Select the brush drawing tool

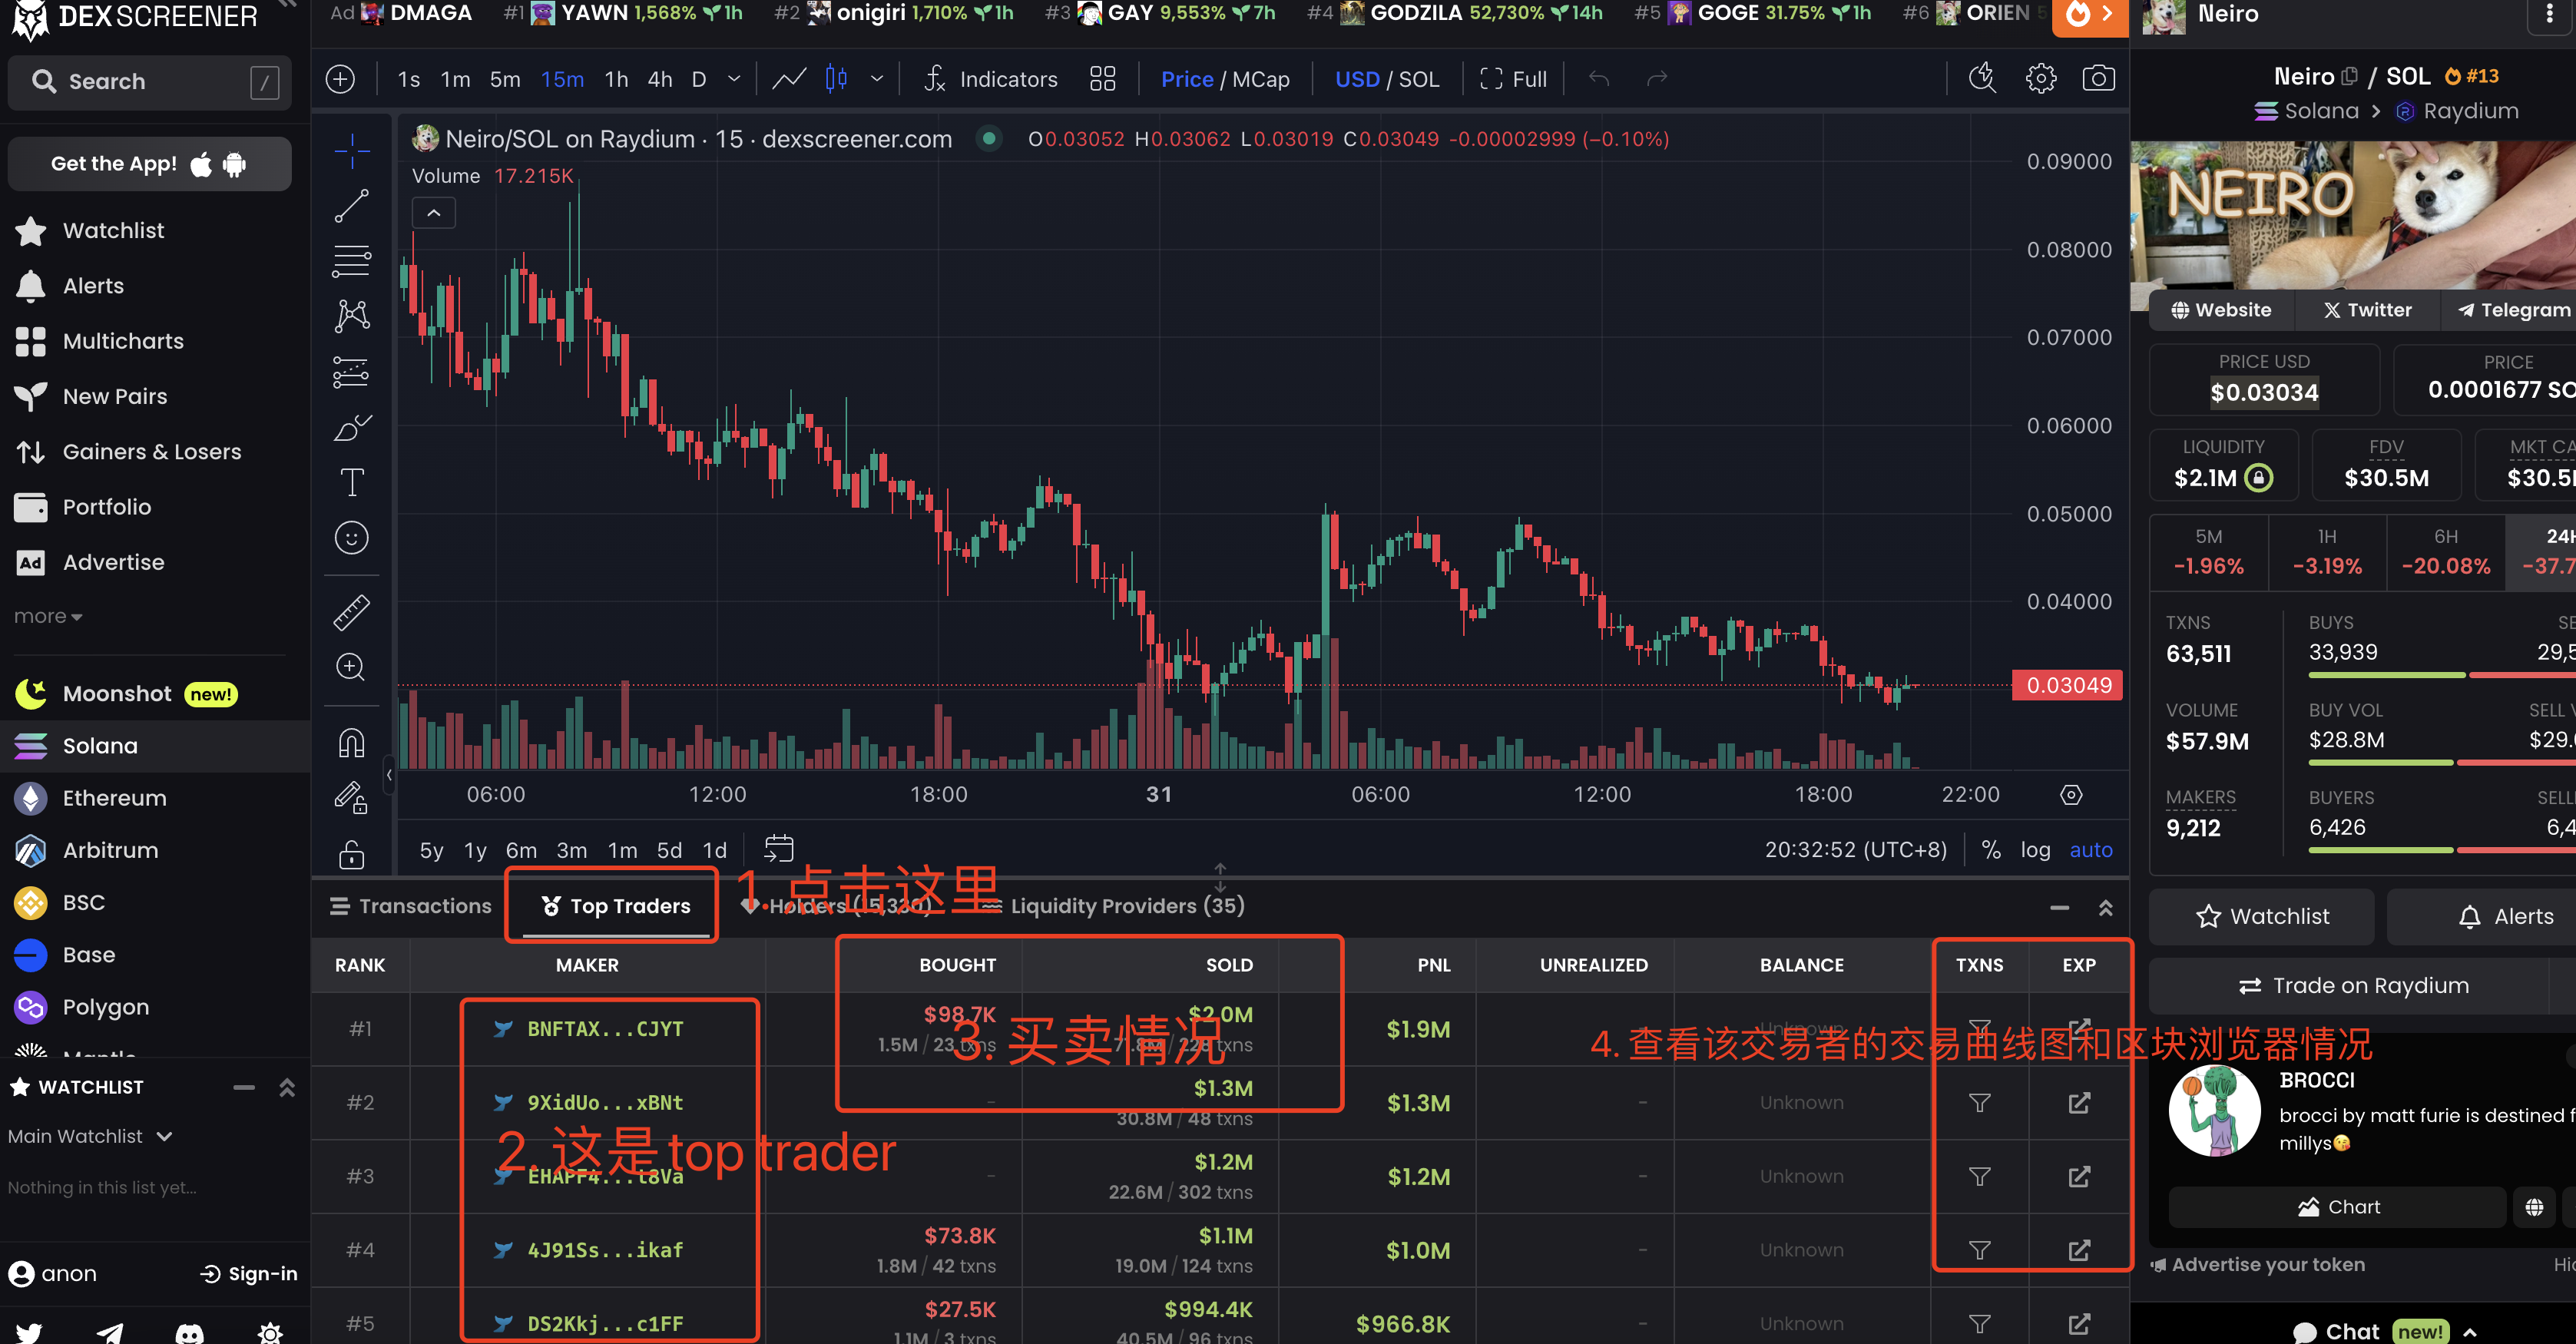click(351, 428)
